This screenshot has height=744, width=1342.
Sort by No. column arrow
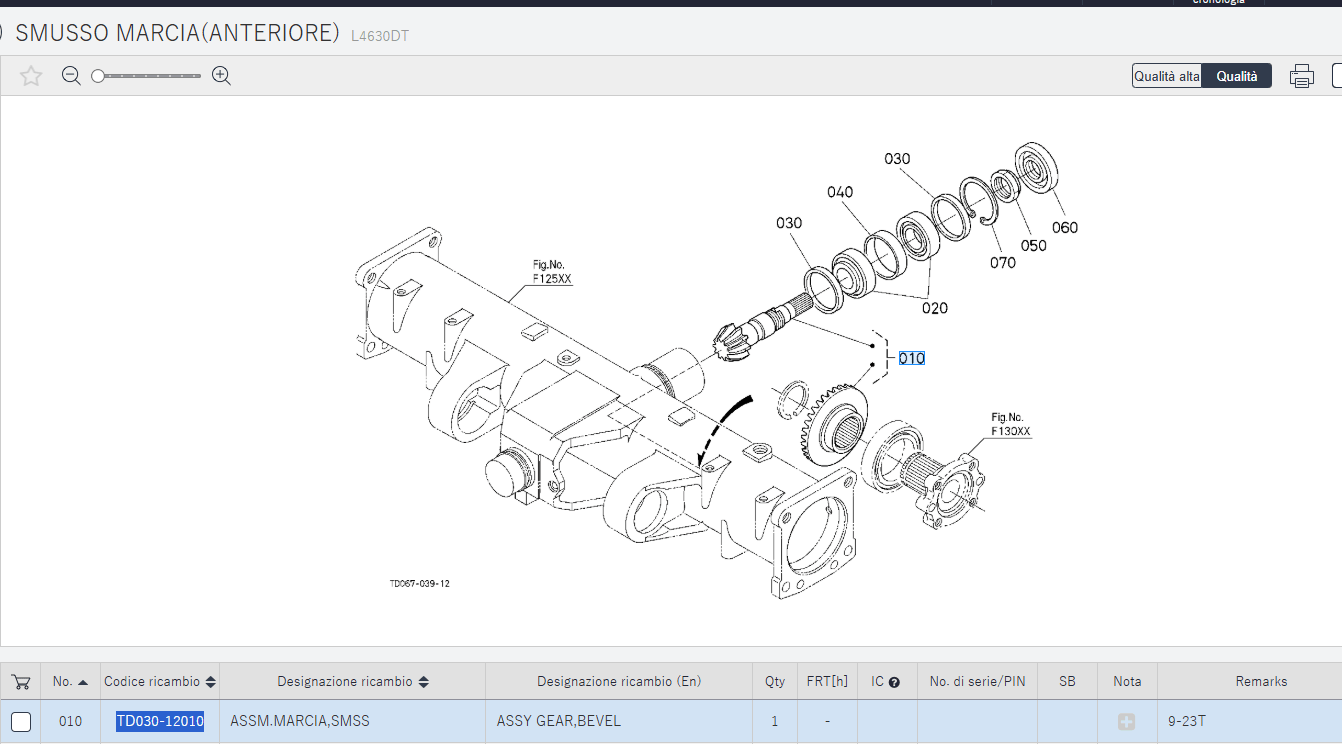click(x=83, y=682)
